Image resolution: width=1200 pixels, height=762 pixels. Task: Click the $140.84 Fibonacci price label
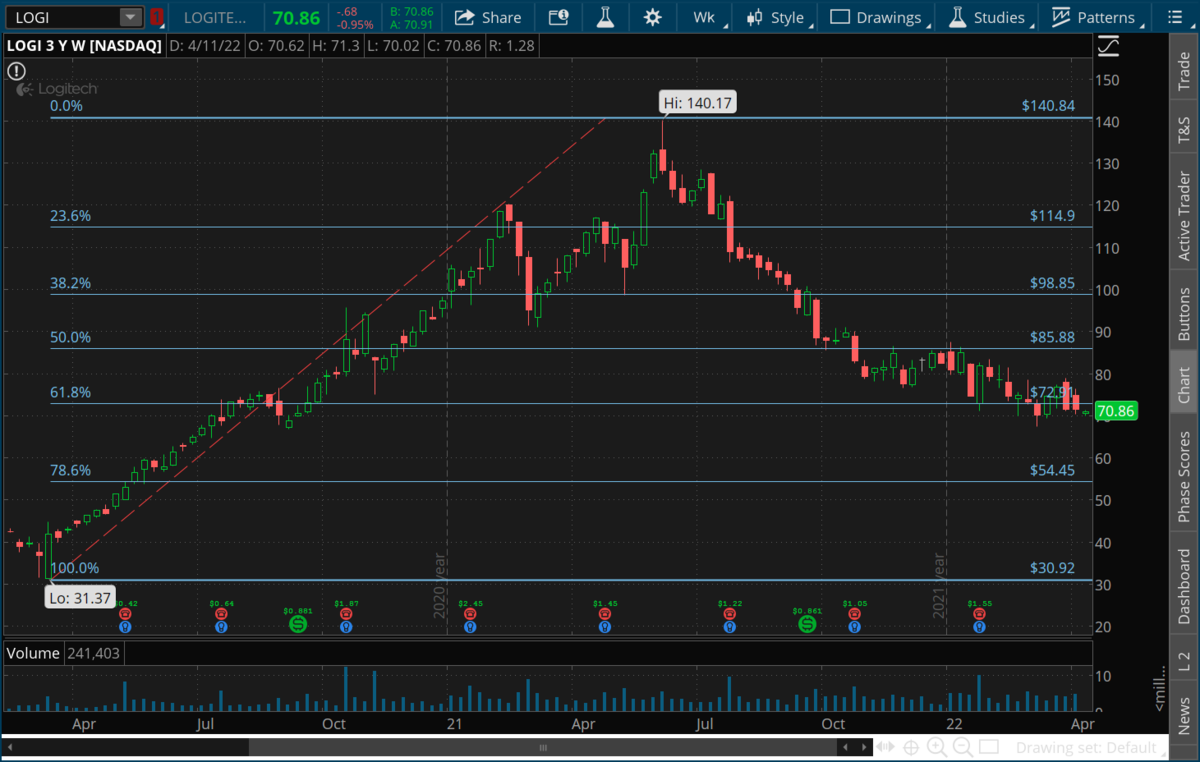1048,105
